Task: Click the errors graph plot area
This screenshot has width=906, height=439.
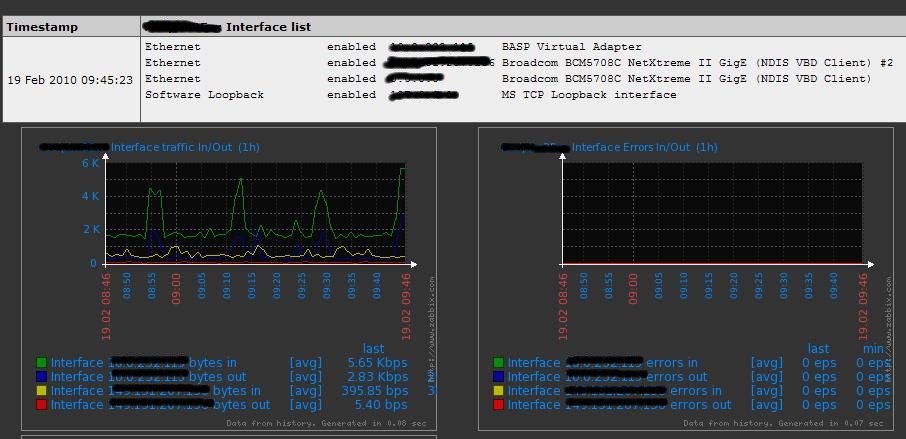Action: (712, 213)
